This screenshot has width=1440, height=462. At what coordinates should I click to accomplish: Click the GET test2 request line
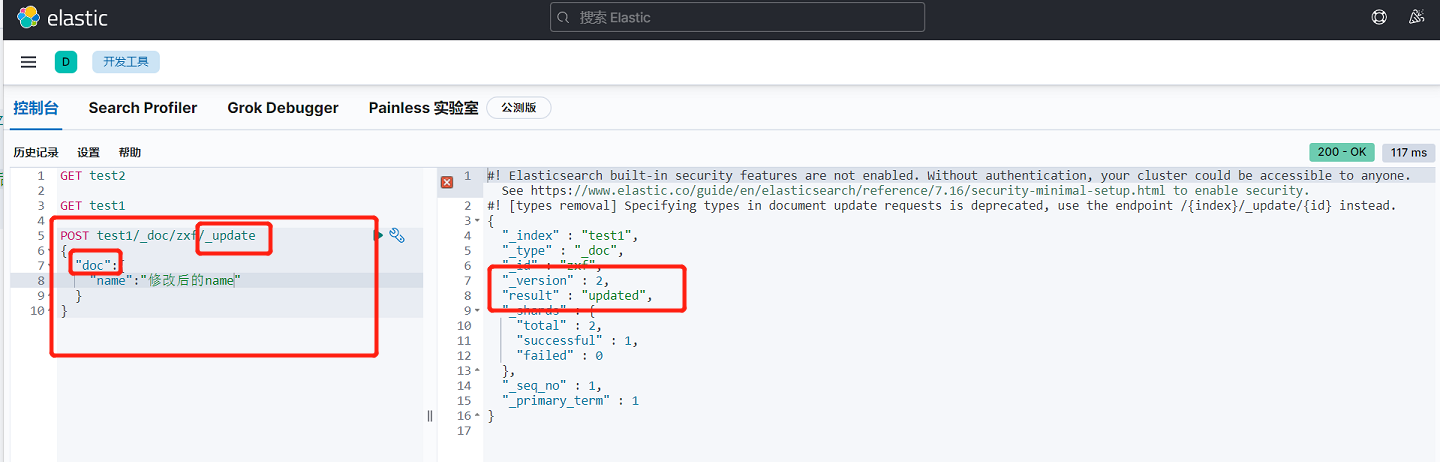pos(93,175)
